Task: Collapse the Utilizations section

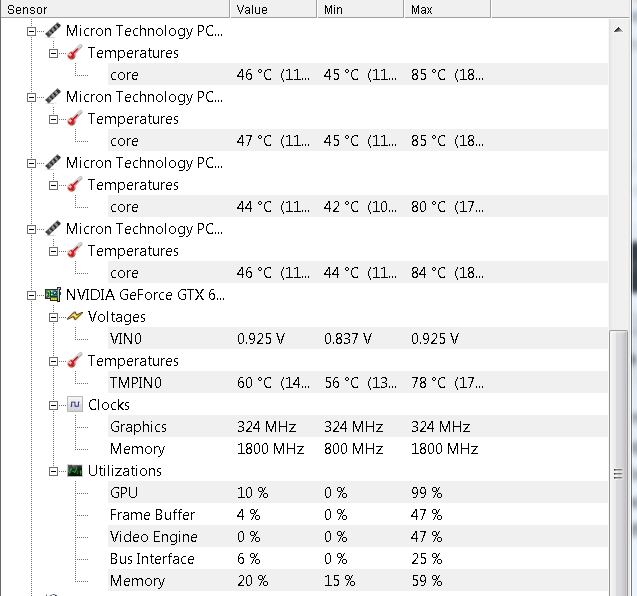Action: tap(53, 471)
